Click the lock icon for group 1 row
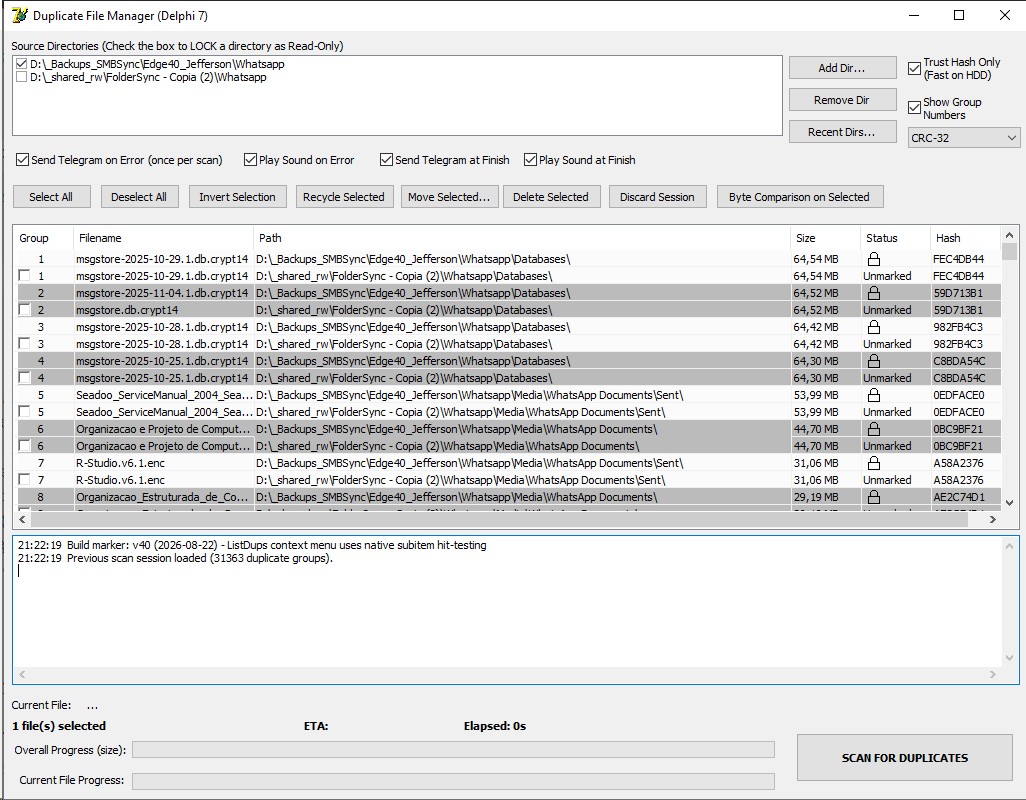Screen dimensions: 1026x800 874,259
